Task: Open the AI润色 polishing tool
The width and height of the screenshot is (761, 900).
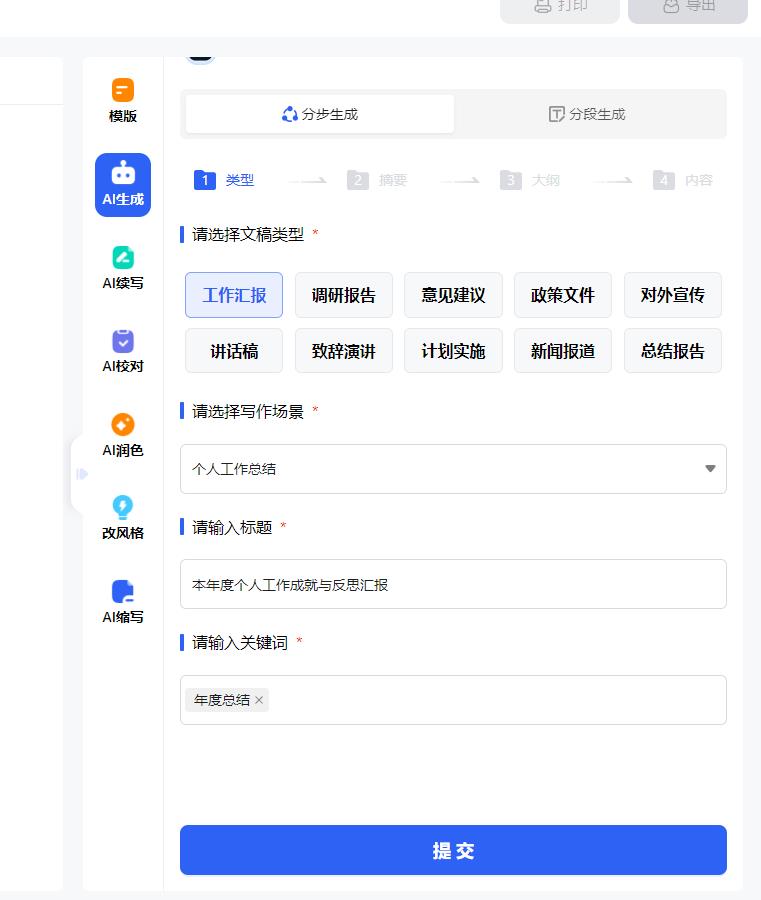Action: (x=123, y=435)
